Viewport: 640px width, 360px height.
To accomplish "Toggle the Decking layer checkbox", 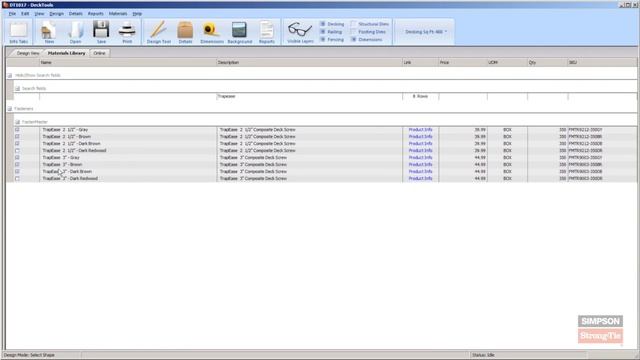I will 322,24.
